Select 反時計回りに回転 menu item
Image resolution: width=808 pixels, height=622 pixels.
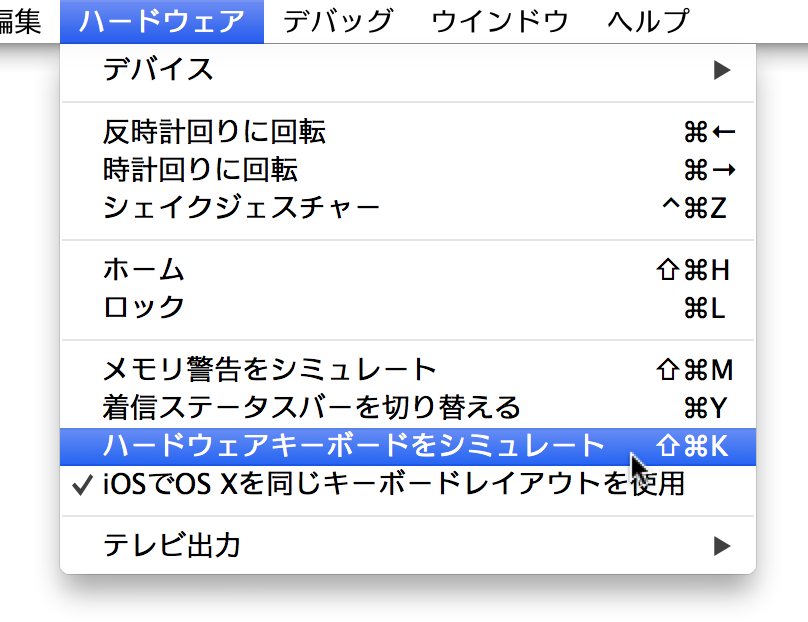pyautogui.click(x=408, y=132)
